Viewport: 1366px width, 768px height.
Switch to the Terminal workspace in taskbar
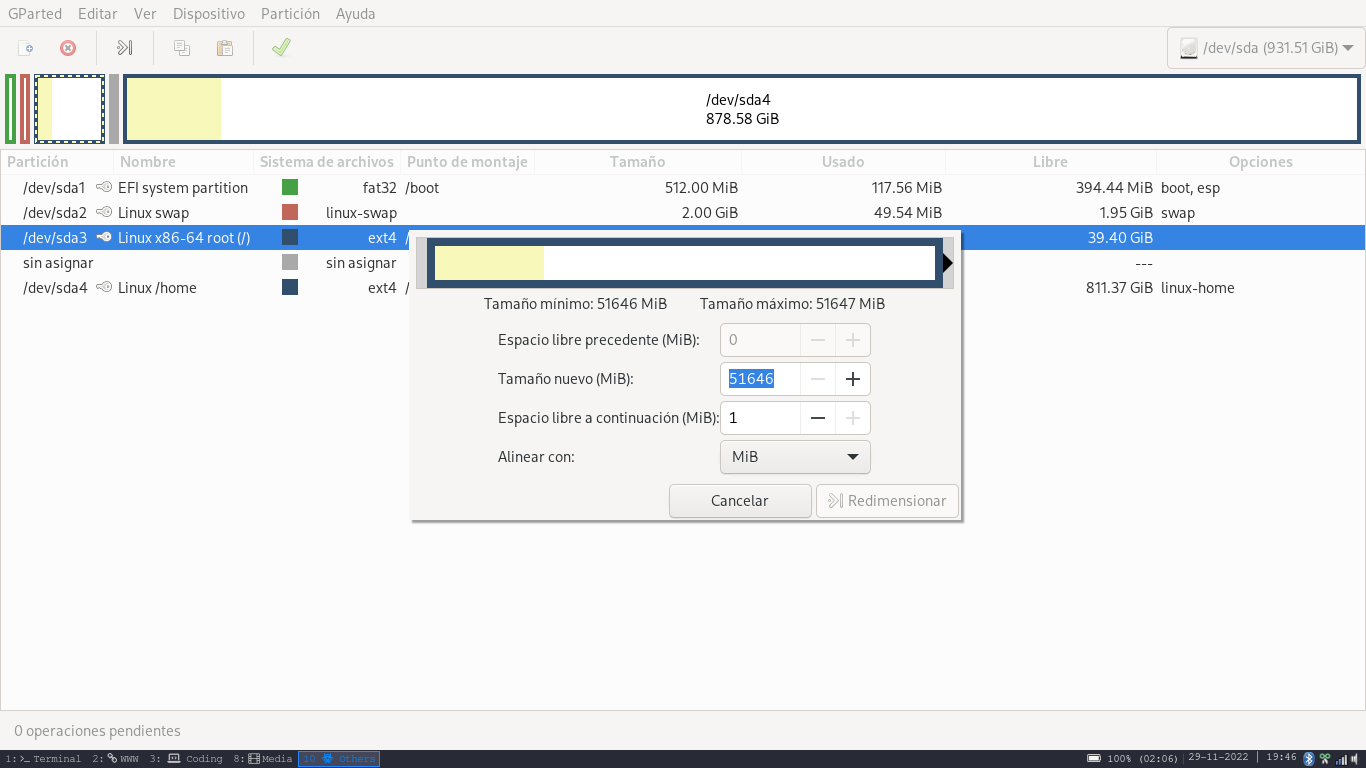point(44,759)
